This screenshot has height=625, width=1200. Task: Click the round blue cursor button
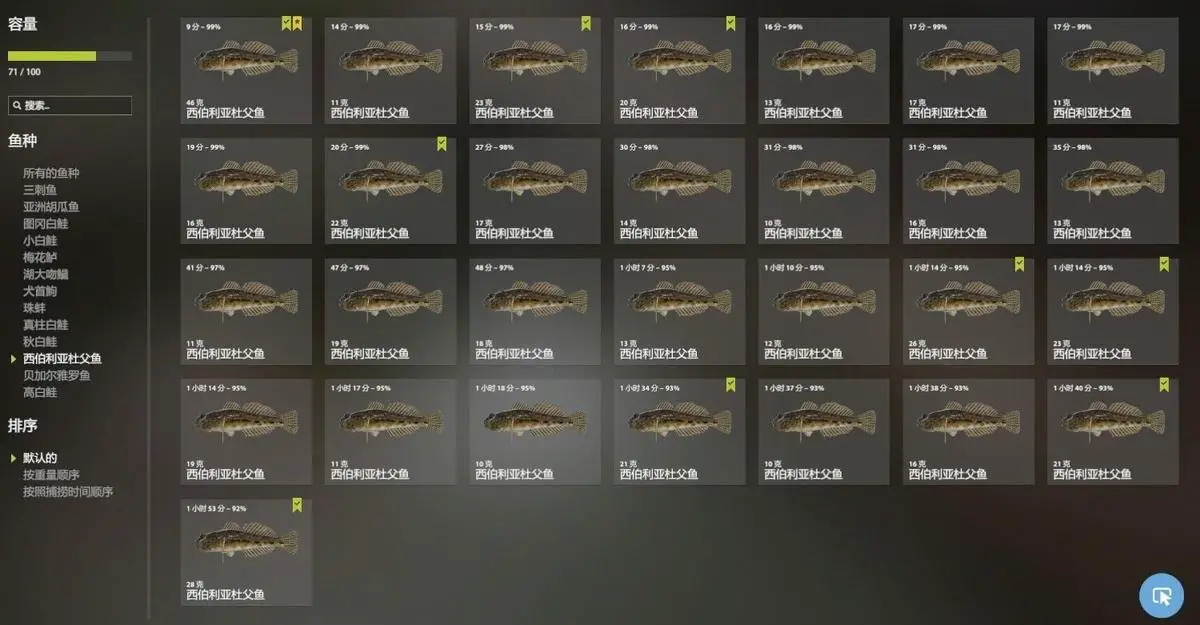click(1161, 596)
